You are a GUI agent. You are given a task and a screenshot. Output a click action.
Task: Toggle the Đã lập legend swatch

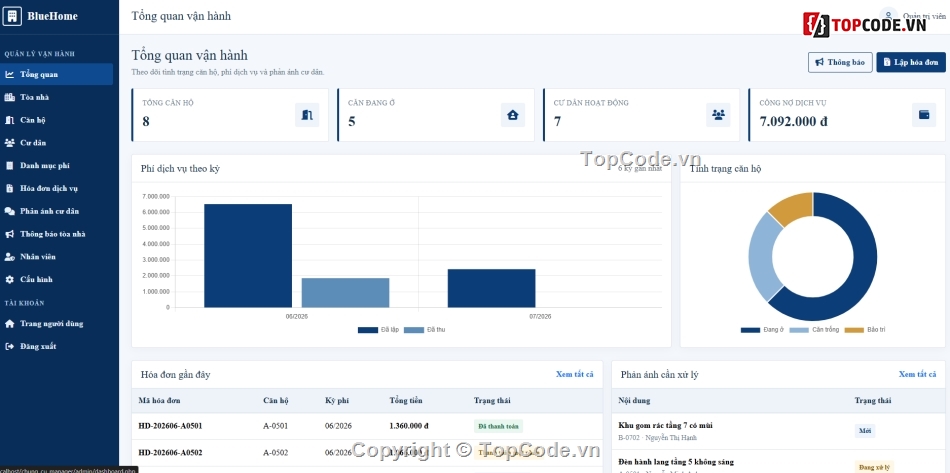coord(368,330)
